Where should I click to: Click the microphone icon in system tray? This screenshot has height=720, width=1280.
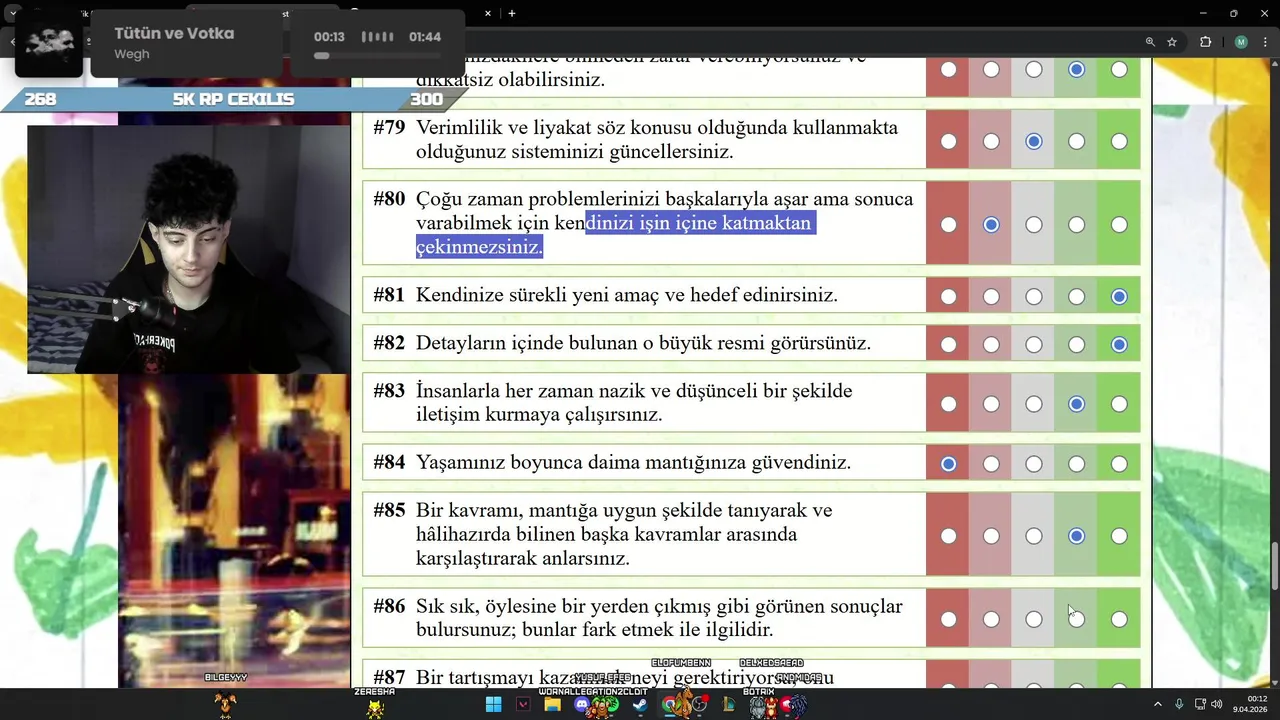point(1180,705)
